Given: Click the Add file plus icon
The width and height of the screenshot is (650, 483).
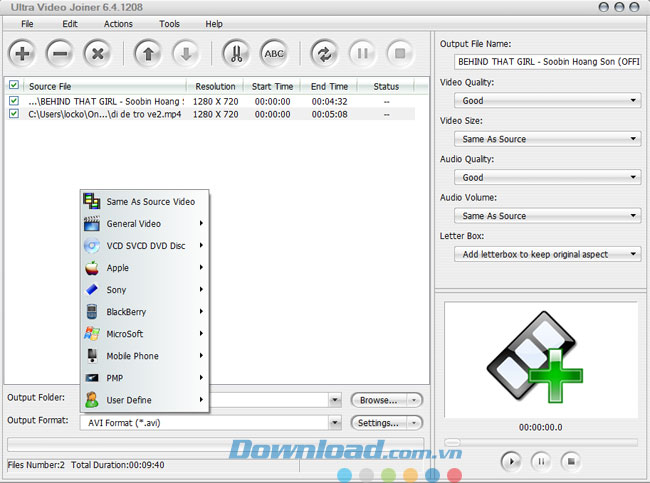Looking at the screenshot, I should (22, 53).
